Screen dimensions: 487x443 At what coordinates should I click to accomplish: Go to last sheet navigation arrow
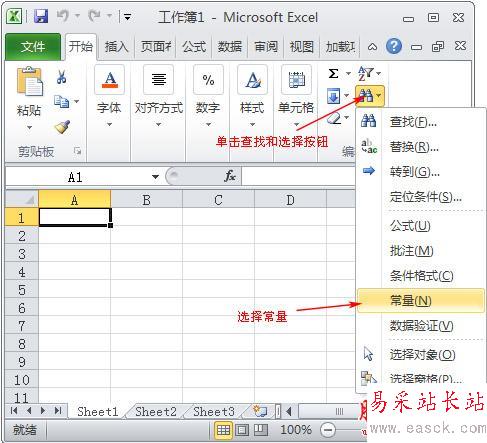tap(58, 411)
